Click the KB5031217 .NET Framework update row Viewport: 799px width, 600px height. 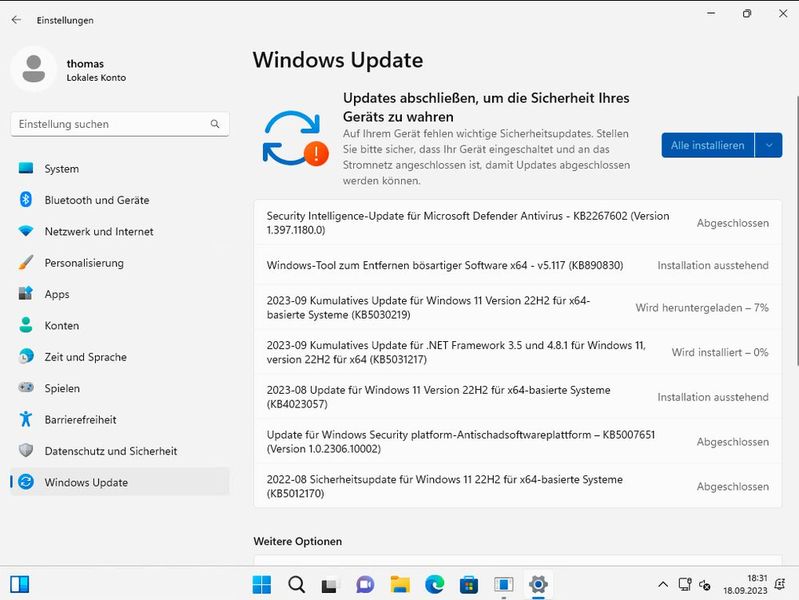coord(518,352)
